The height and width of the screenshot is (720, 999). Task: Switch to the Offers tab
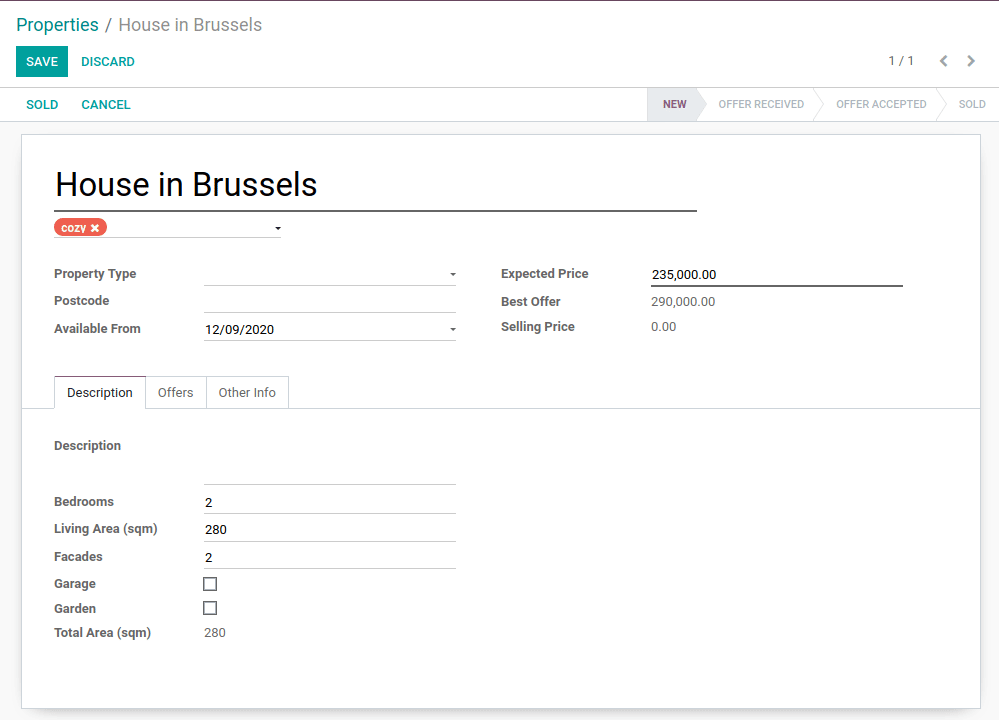[x=175, y=392]
